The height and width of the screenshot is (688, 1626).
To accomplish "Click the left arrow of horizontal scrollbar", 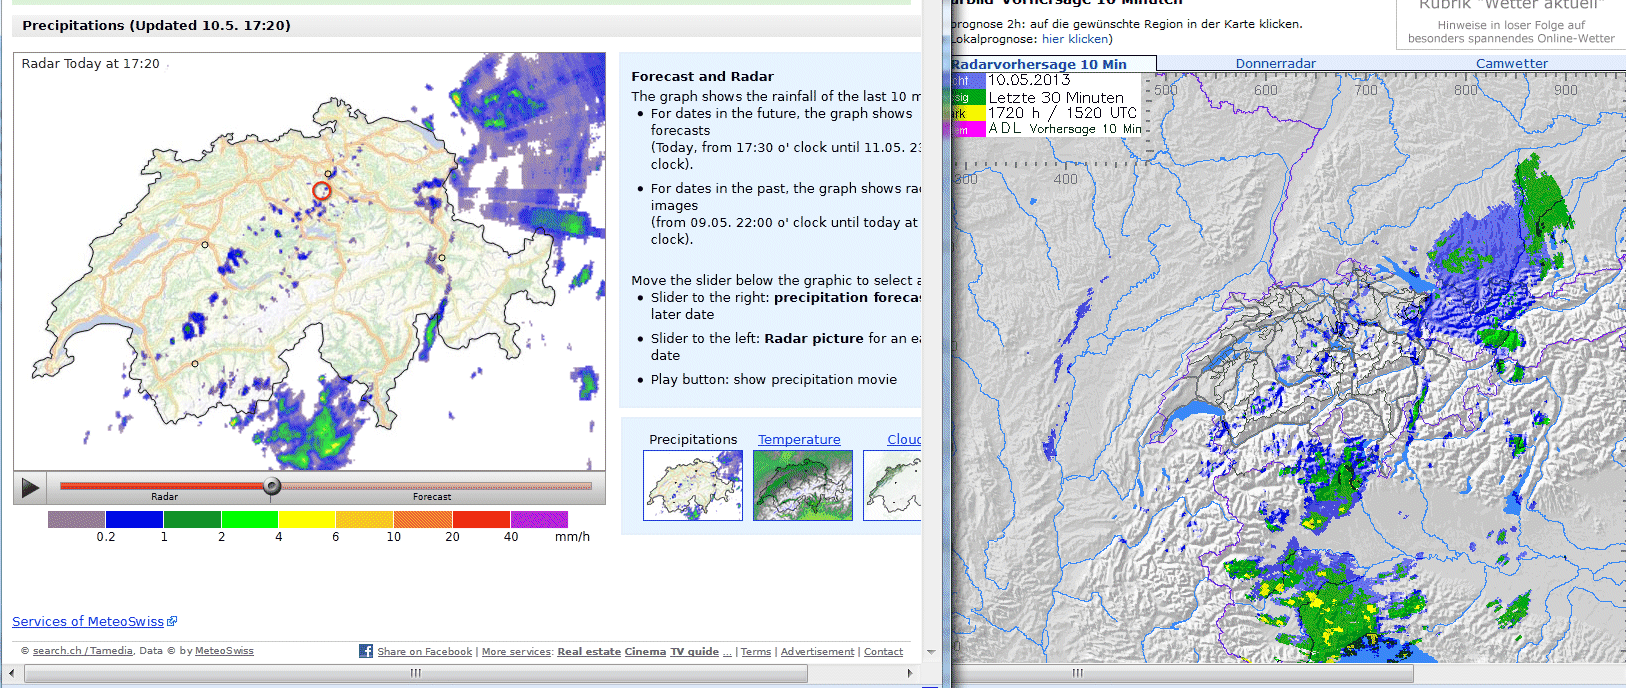I will pyautogui.click(x=11, y=674).
